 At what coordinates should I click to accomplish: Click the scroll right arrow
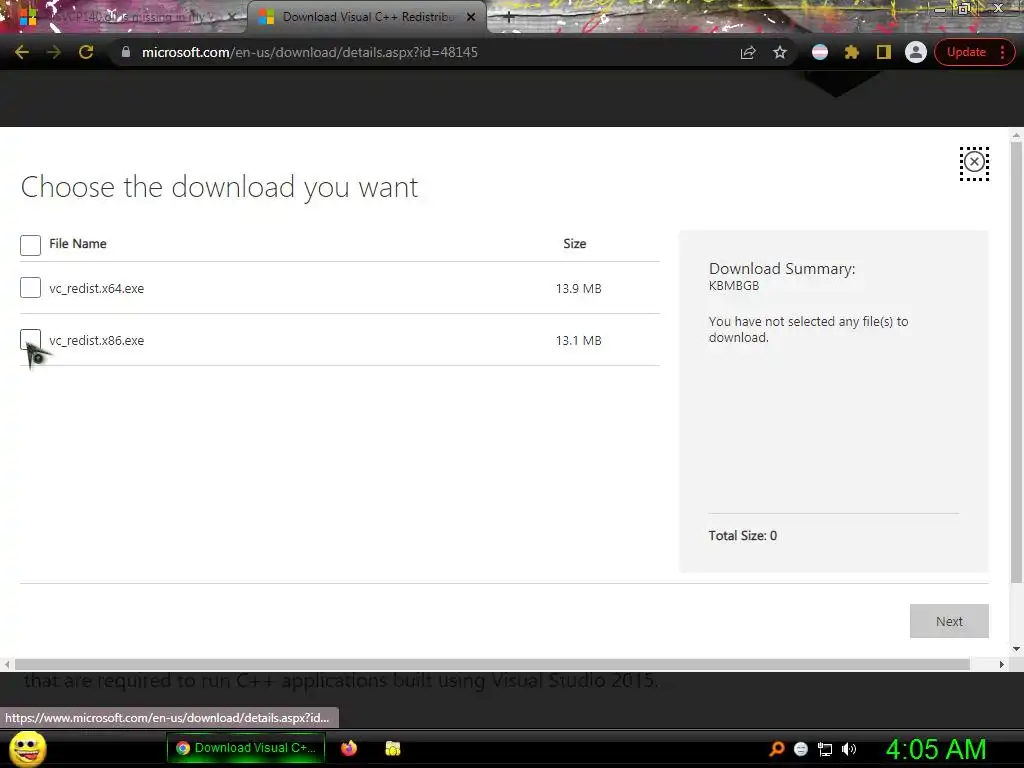1001,664
